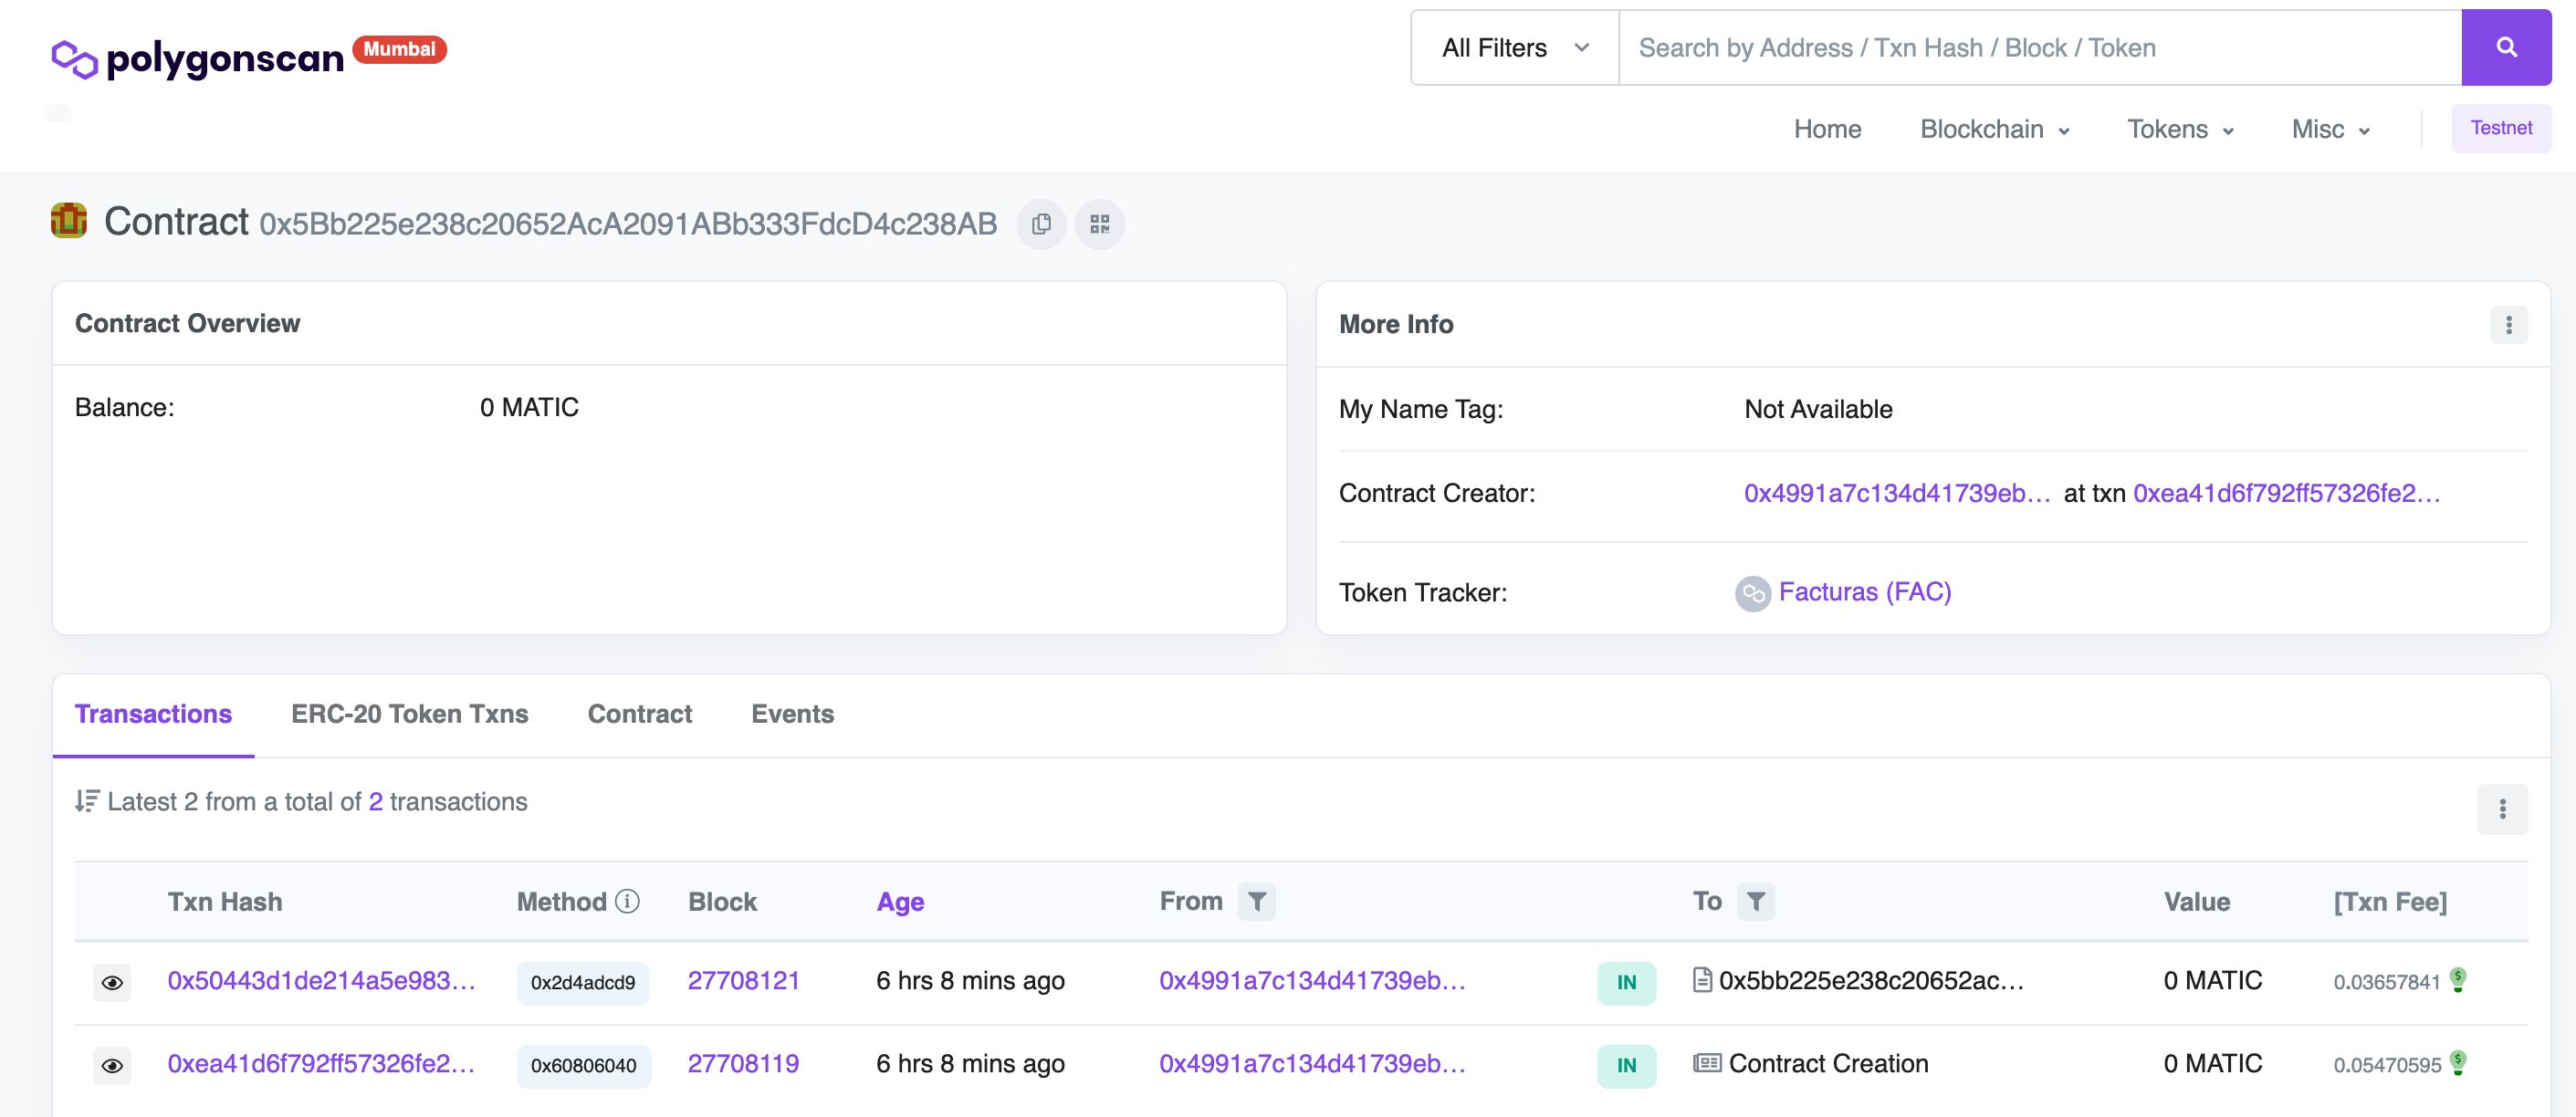Open From address in first transaction row
The height and width of the screenshot is (1117, 2576).
coord(1312,980)
